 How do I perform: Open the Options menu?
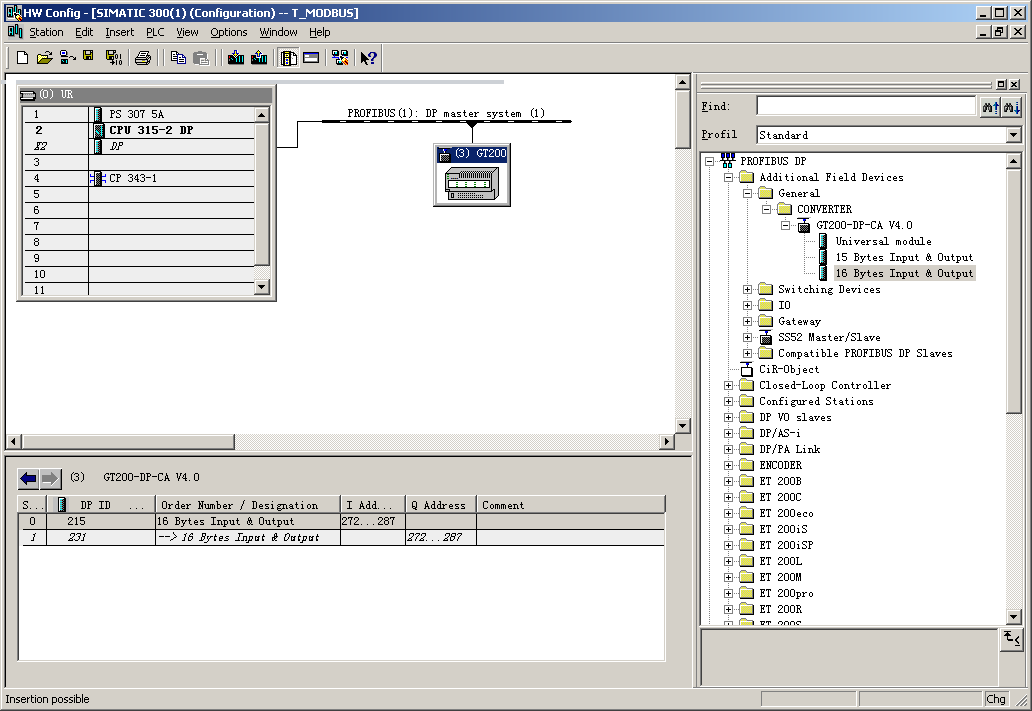tap(228, 32)
